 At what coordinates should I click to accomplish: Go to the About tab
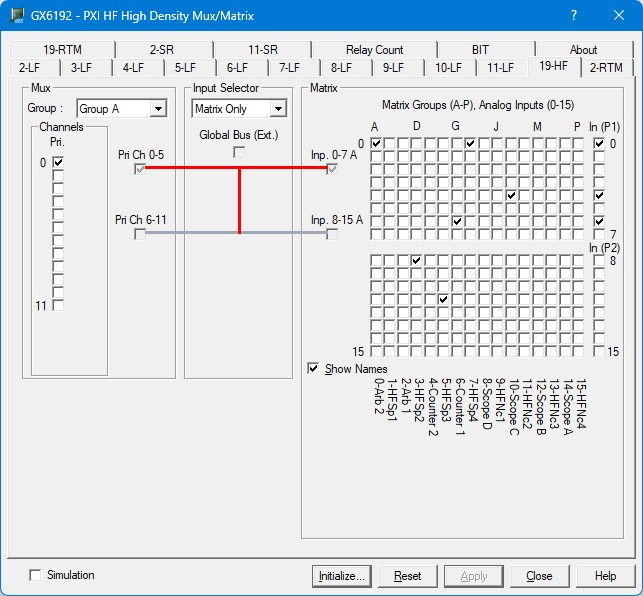tap(583, 49)
